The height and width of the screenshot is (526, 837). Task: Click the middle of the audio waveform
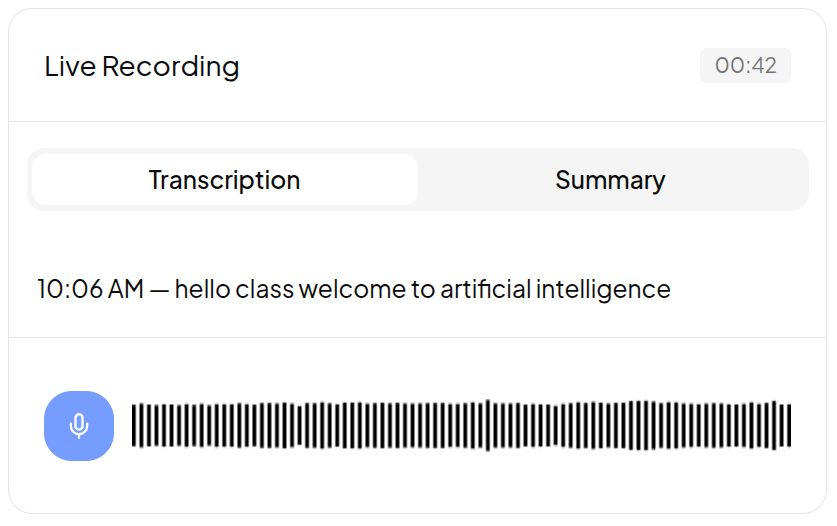point(461,426)
